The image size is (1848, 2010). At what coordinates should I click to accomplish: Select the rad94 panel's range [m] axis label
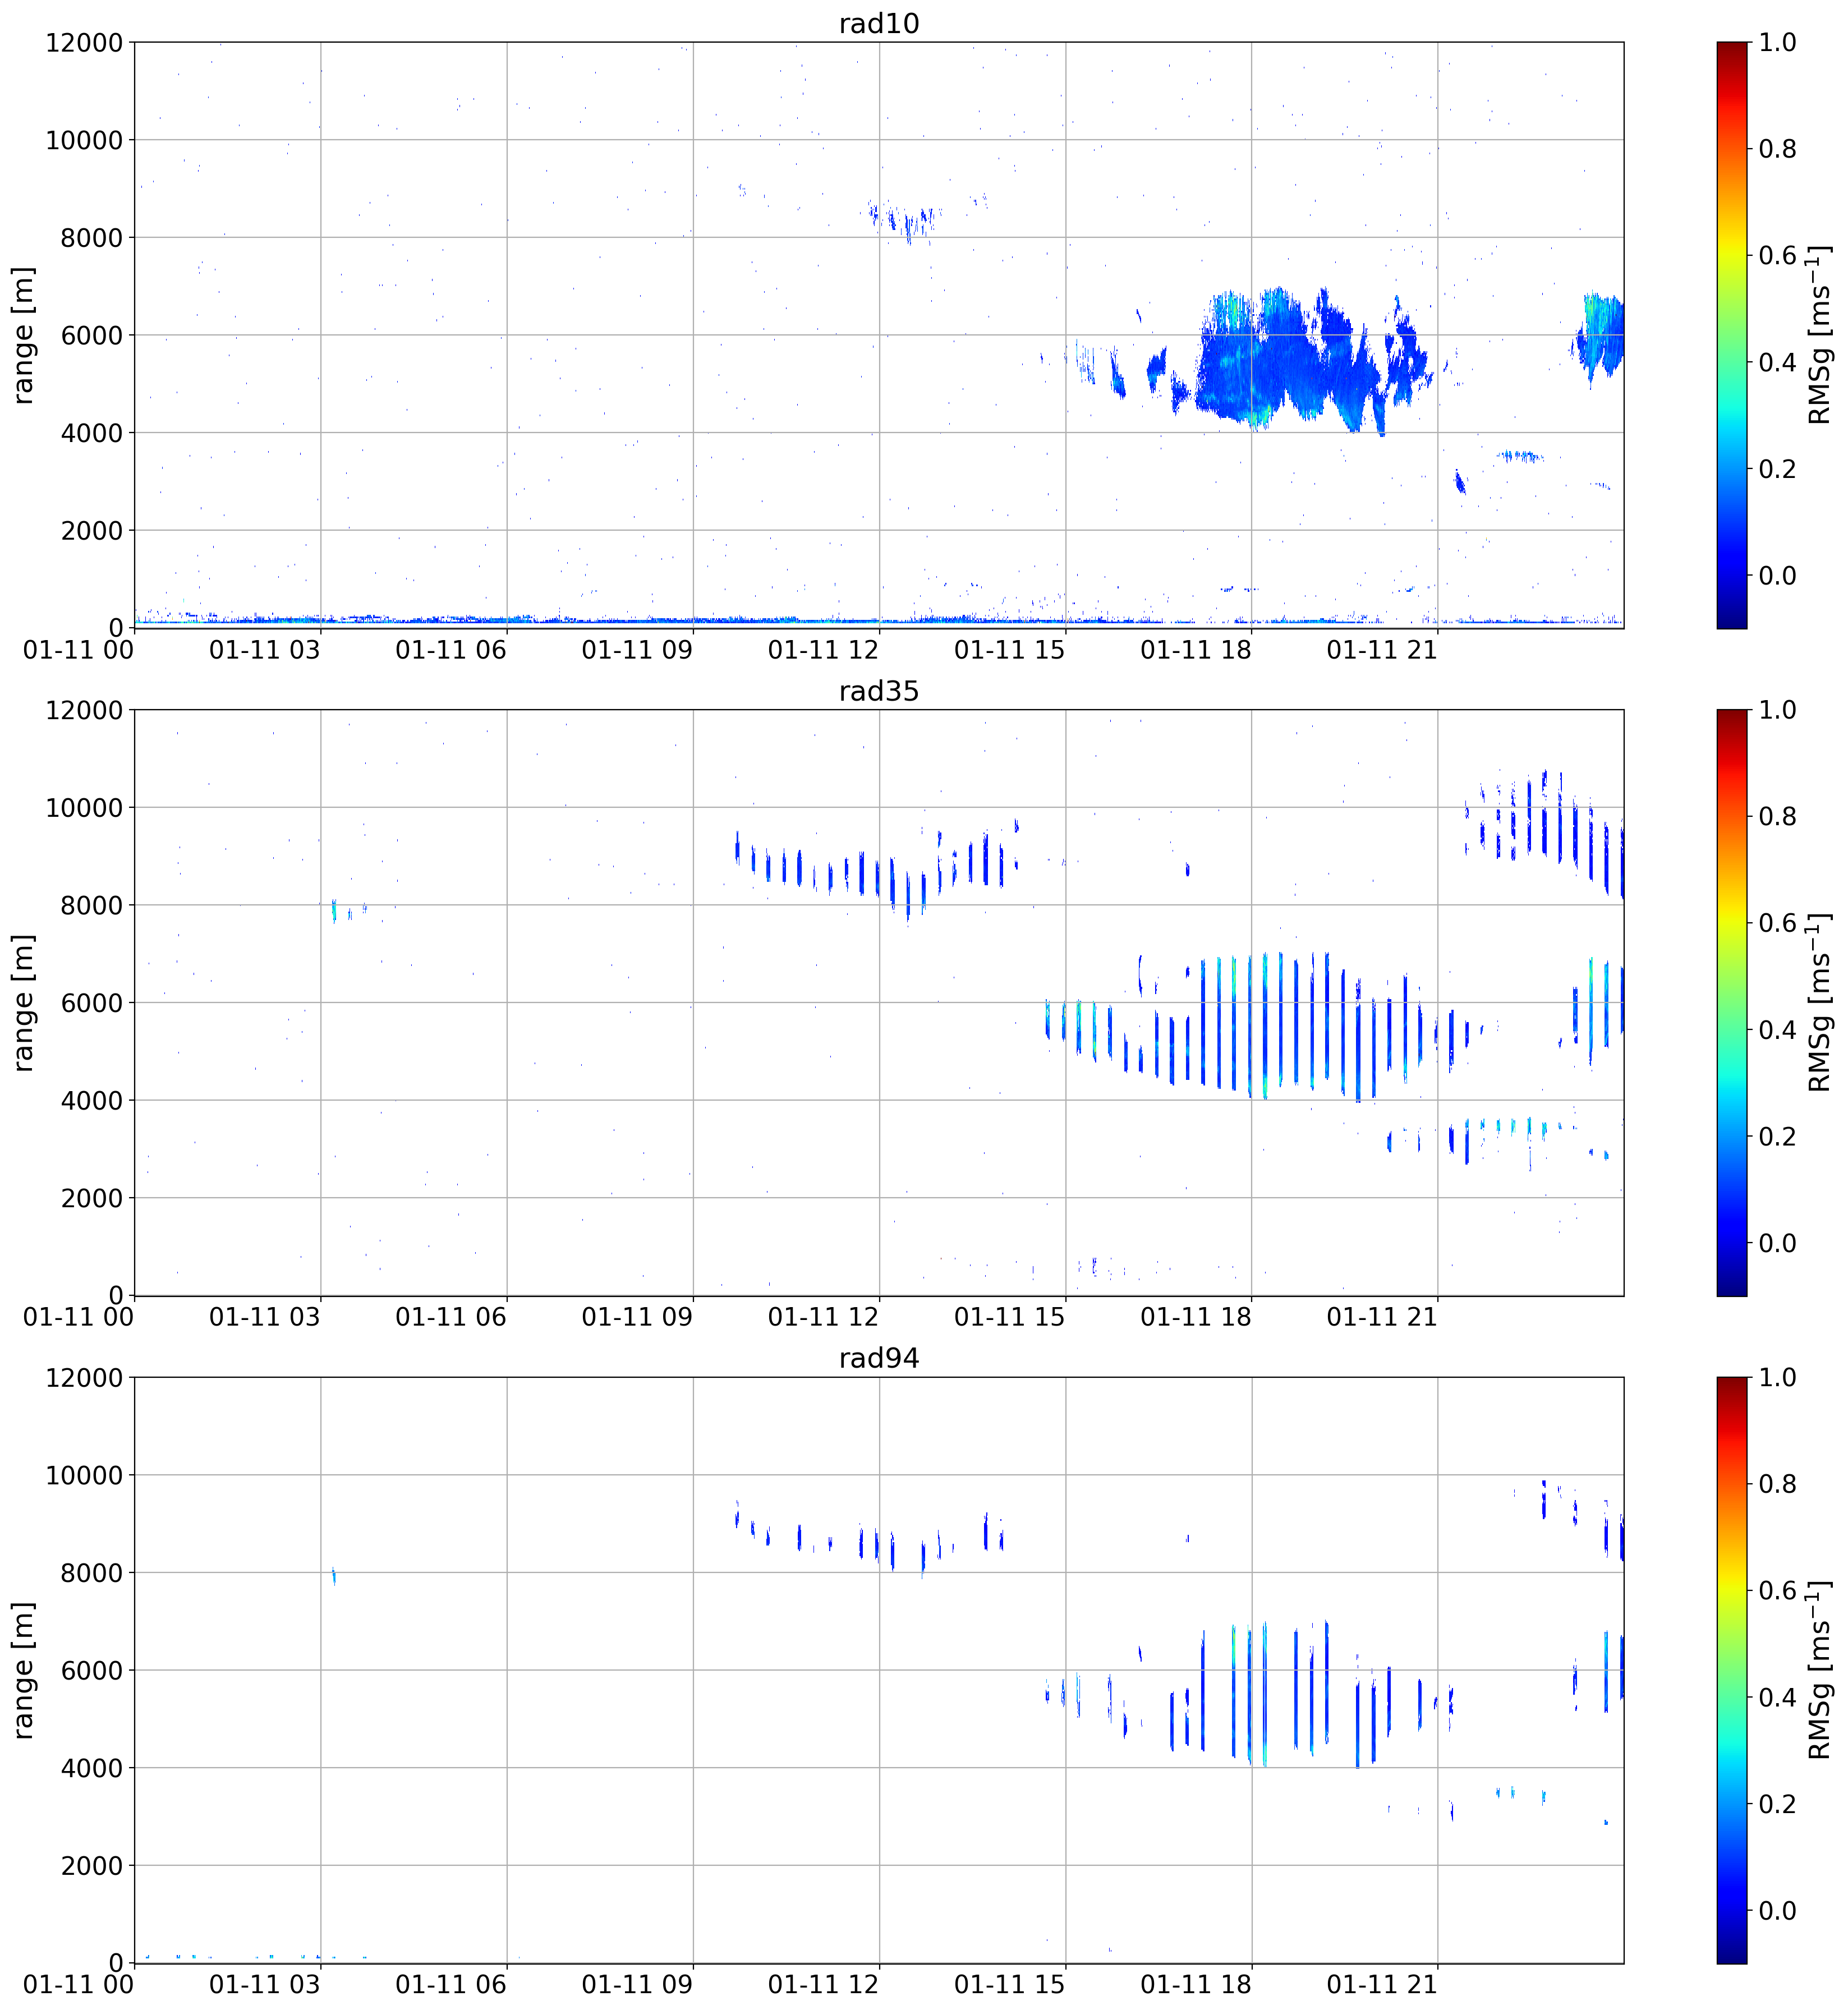coord(23,1671)
